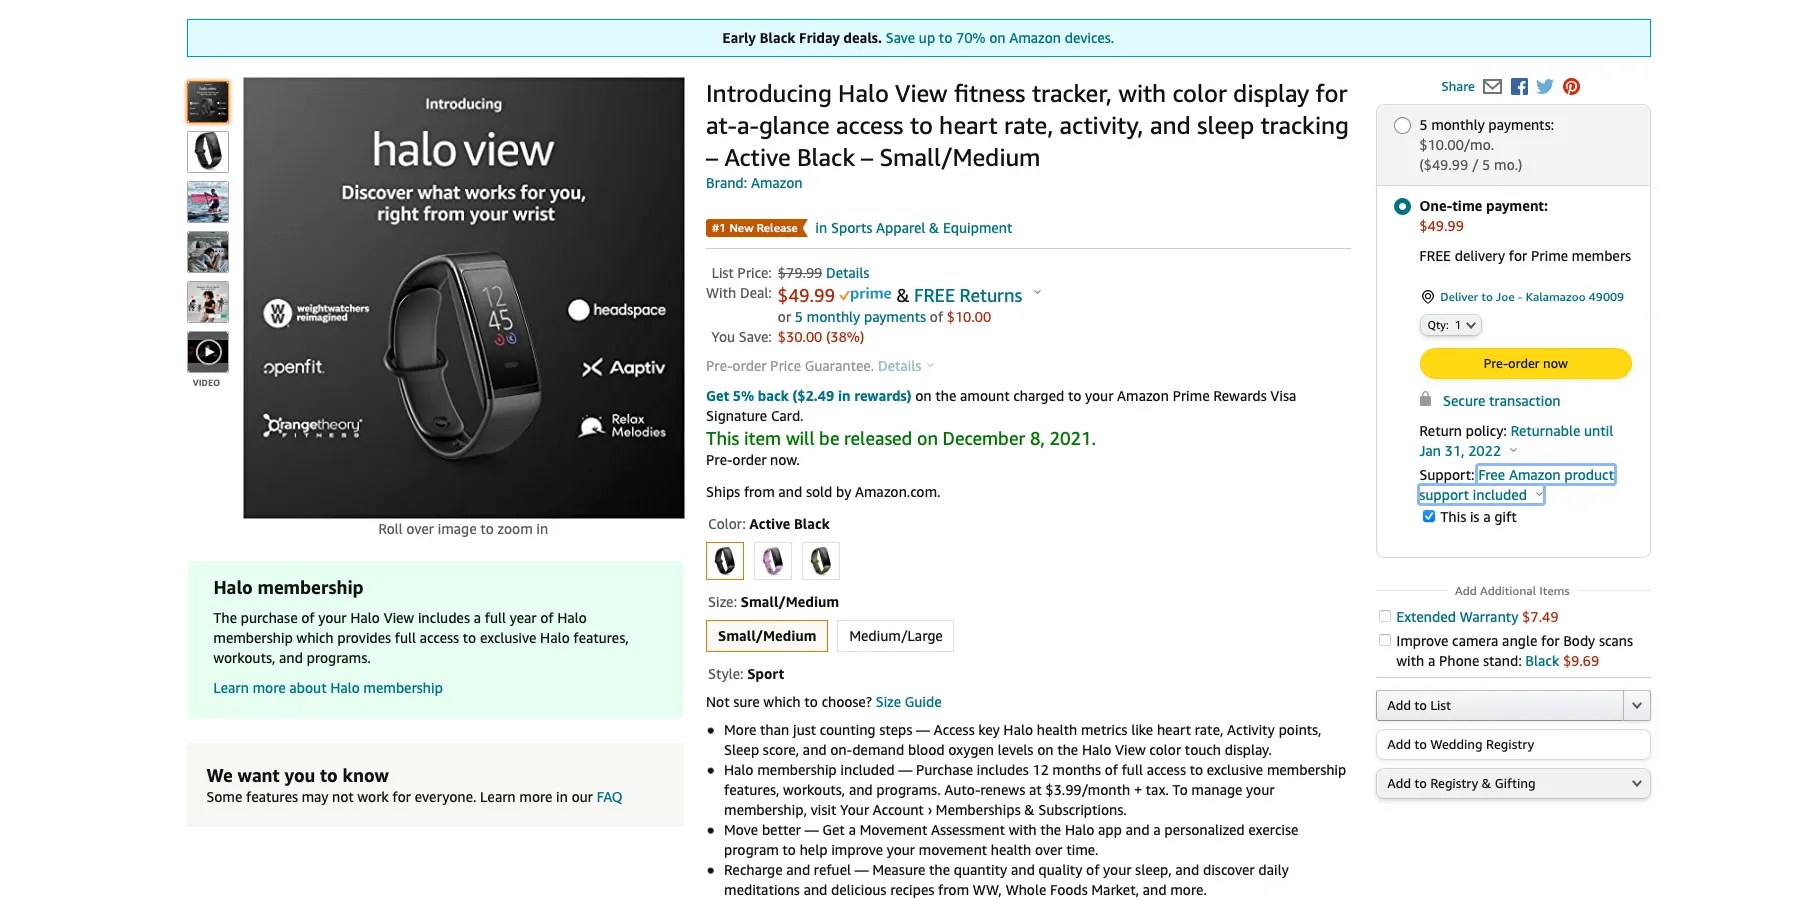This screenshot has height=900, width=1800.
Task: Share the product on Twitter
Action: (1544, 87)
